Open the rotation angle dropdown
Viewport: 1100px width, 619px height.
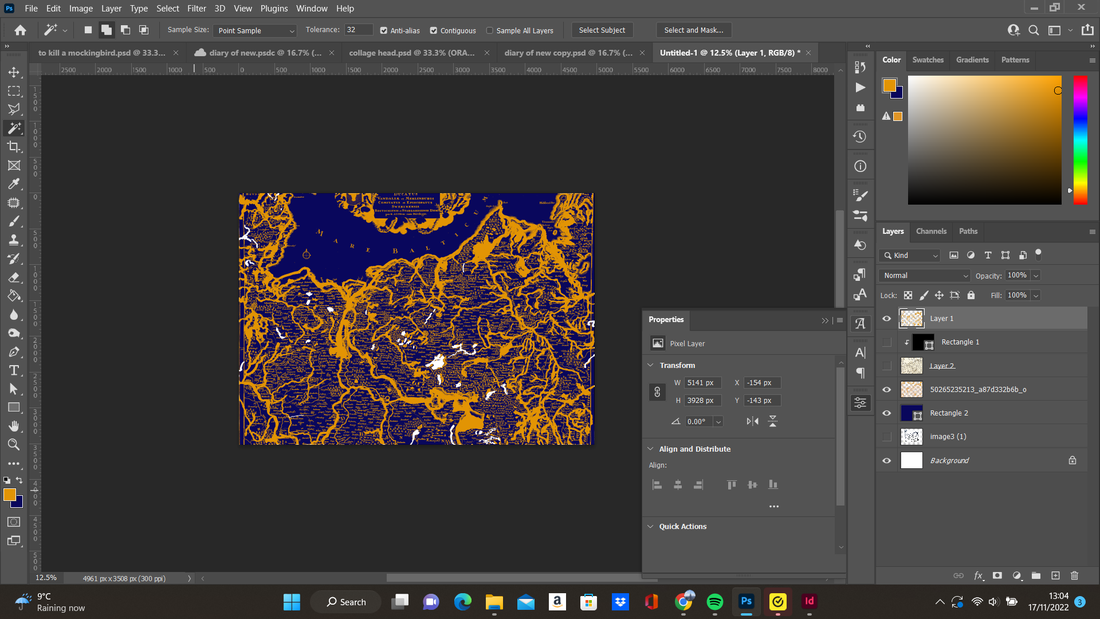[x=718, y=422]
